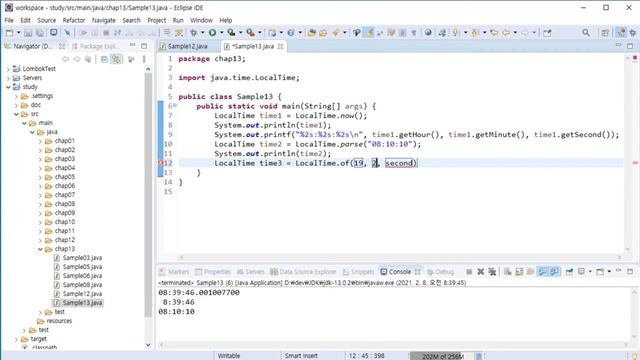Screen dimensions: 640x360
Task: Open the Project menu
Action: [157, 20]
